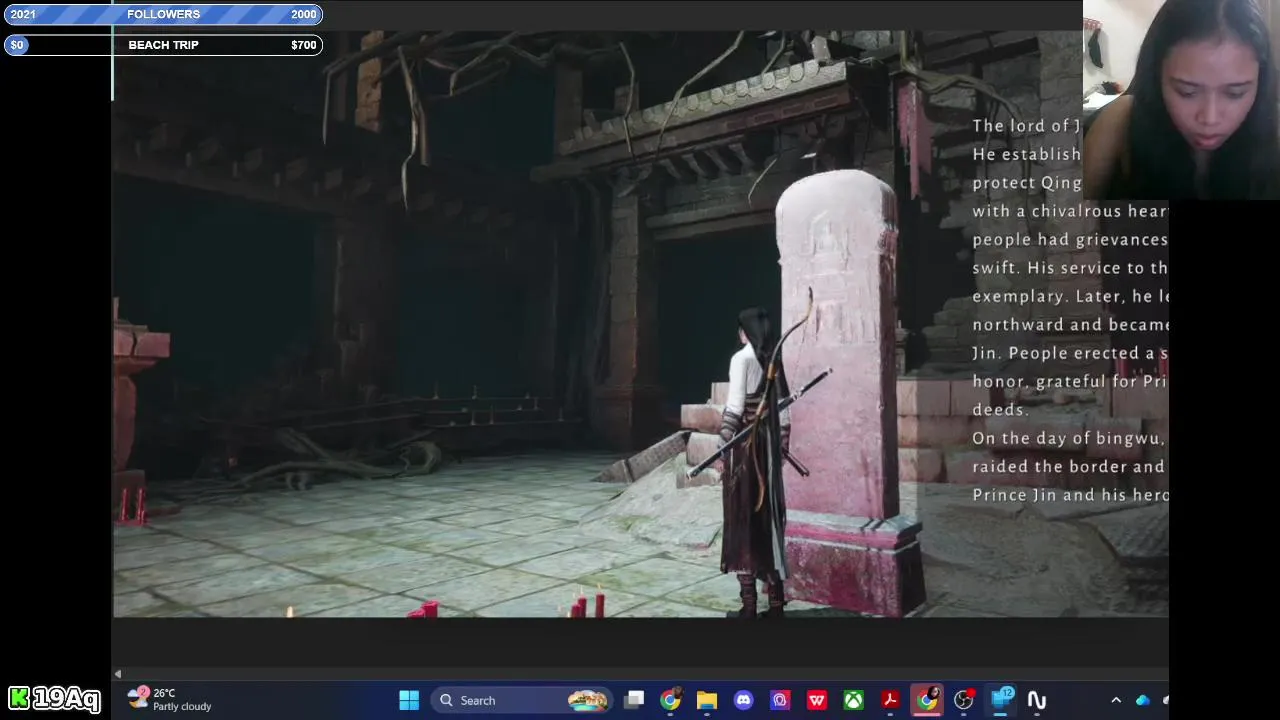Launch Discord from the taskbar

743,700
